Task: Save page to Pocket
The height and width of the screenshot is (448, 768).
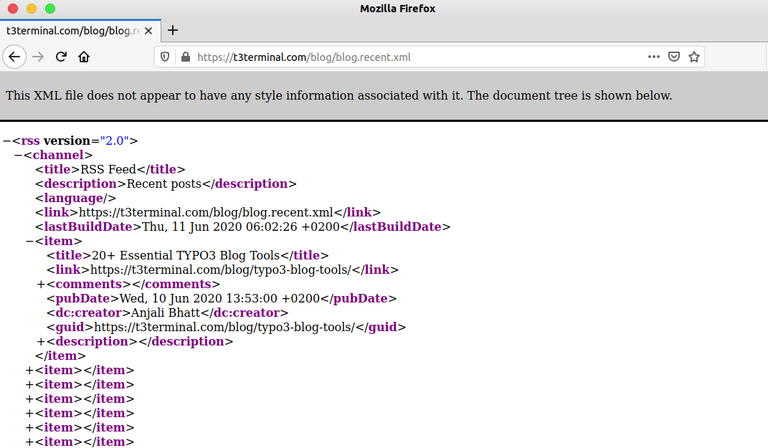Action: (674, 57)
